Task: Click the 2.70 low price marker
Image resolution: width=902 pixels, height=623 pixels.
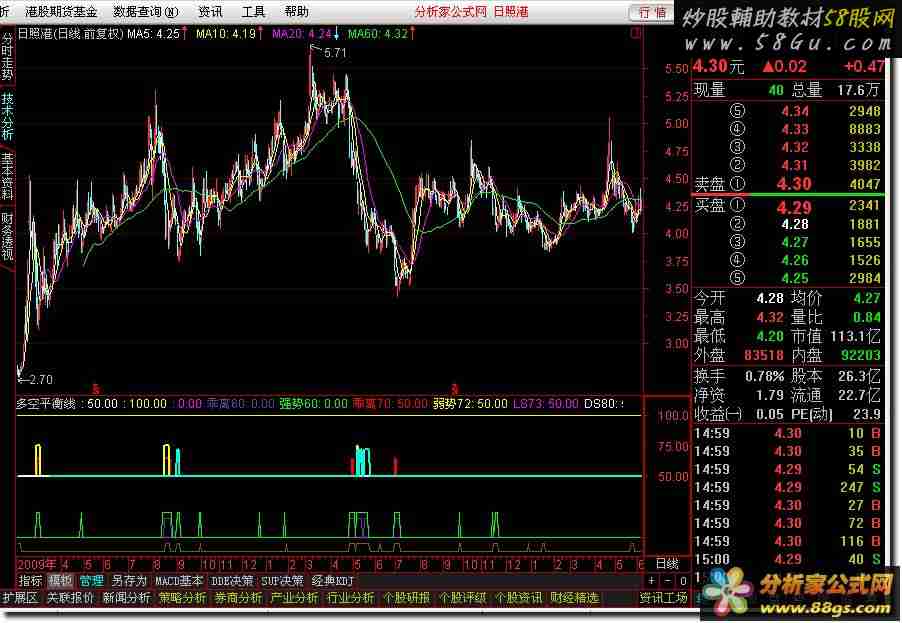Action: click(x=40, y=380)
